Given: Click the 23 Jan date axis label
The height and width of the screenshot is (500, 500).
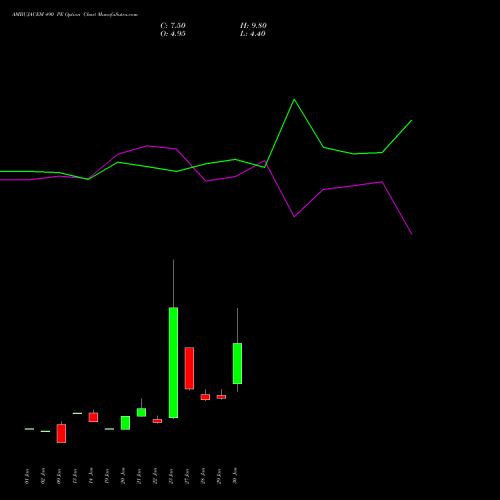Looking at the screenshot, I should click(171, 476).
